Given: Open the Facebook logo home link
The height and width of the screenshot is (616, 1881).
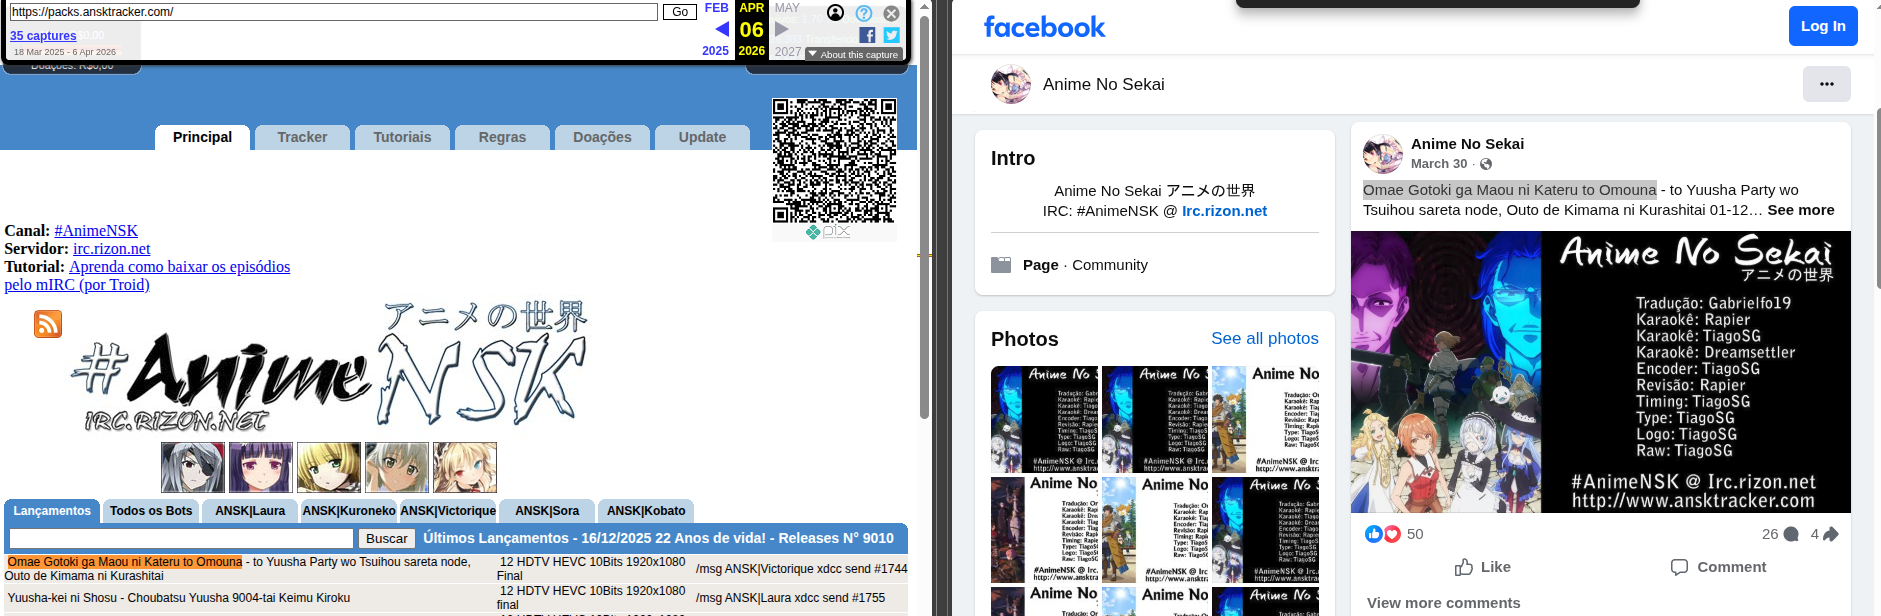Looking at the screenshot, I should (x=1044, y=27).
